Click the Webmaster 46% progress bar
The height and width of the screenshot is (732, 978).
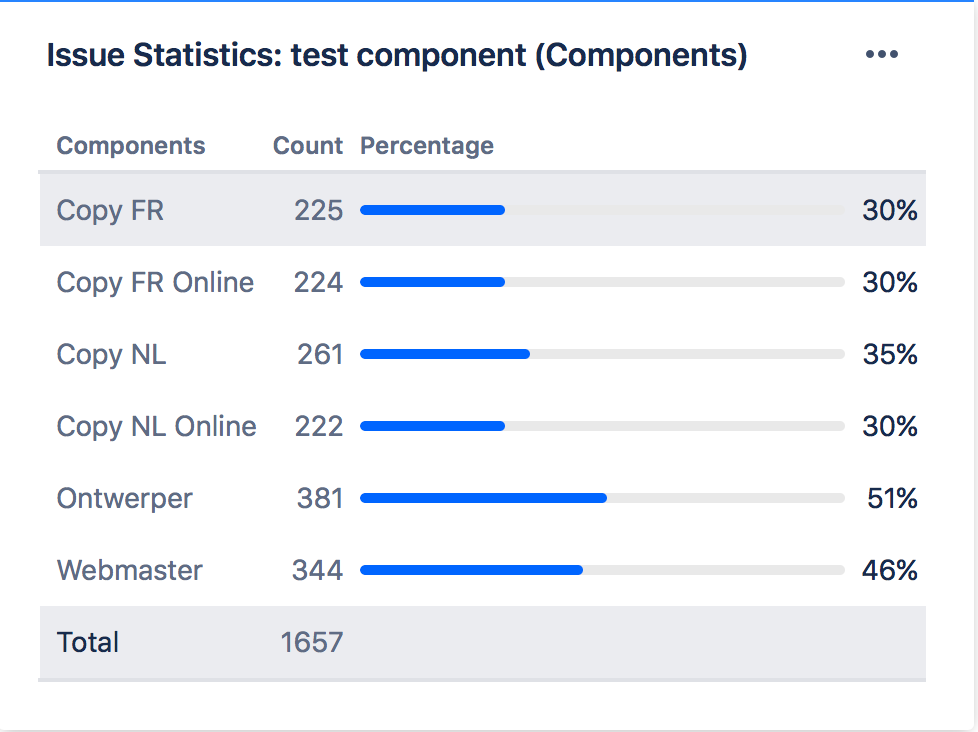pyautogui.click(x=603, y=570)
